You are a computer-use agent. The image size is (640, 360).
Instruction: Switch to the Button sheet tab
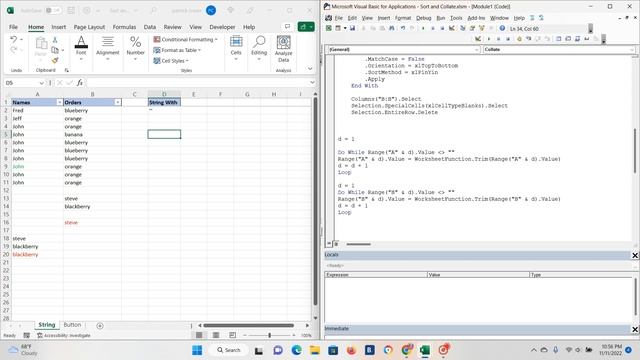tap(72, 325)
